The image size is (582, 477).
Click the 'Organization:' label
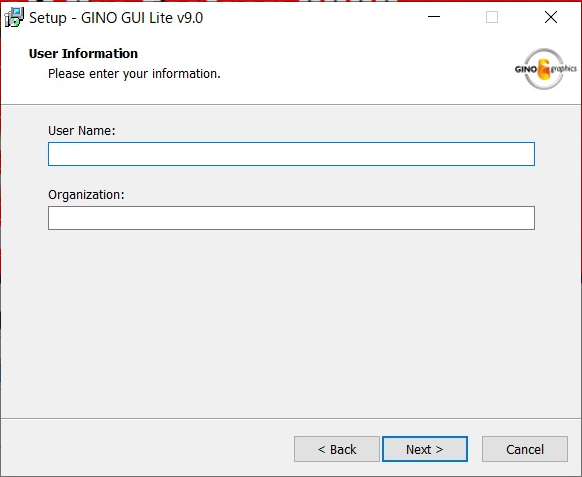tap(86, 195)
